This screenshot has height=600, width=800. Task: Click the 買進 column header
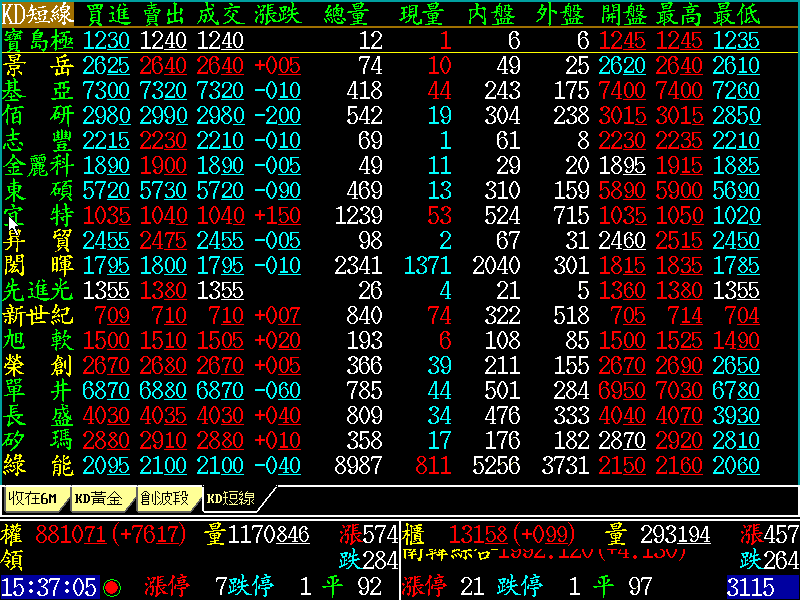(107, 14)
